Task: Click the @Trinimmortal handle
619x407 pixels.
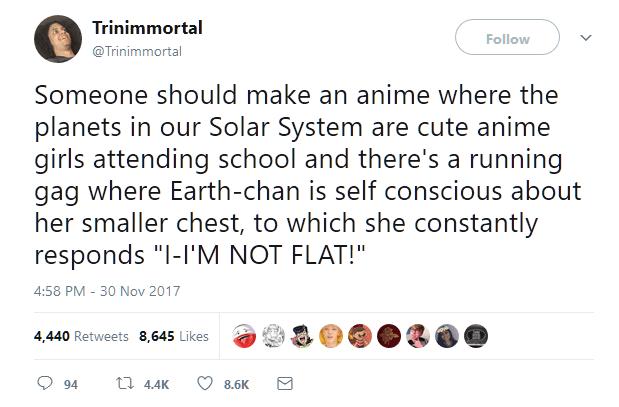Action: [x=135, y=51]
